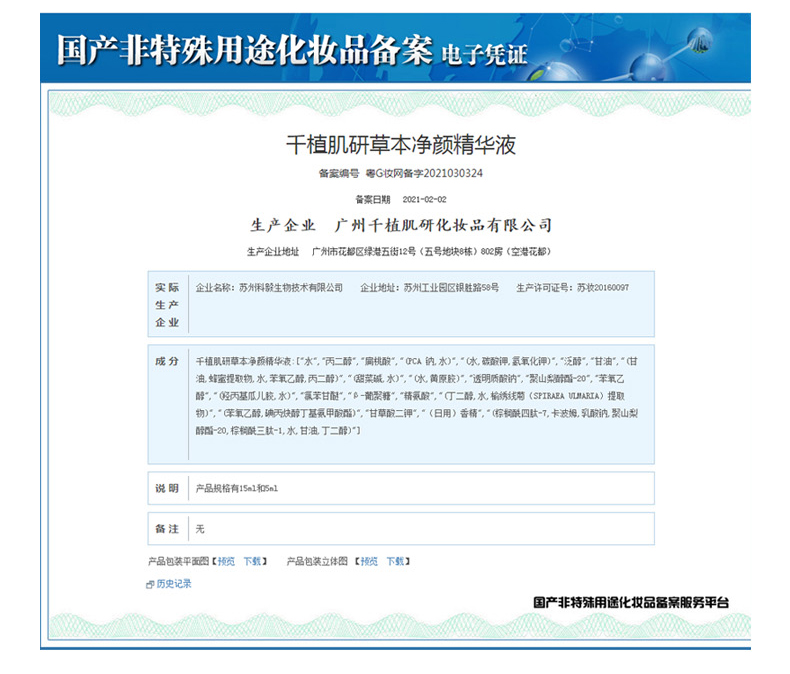The image size is (790, 674).
Task: Click the 电子凭证 text in banner
Action: [485, 54]
